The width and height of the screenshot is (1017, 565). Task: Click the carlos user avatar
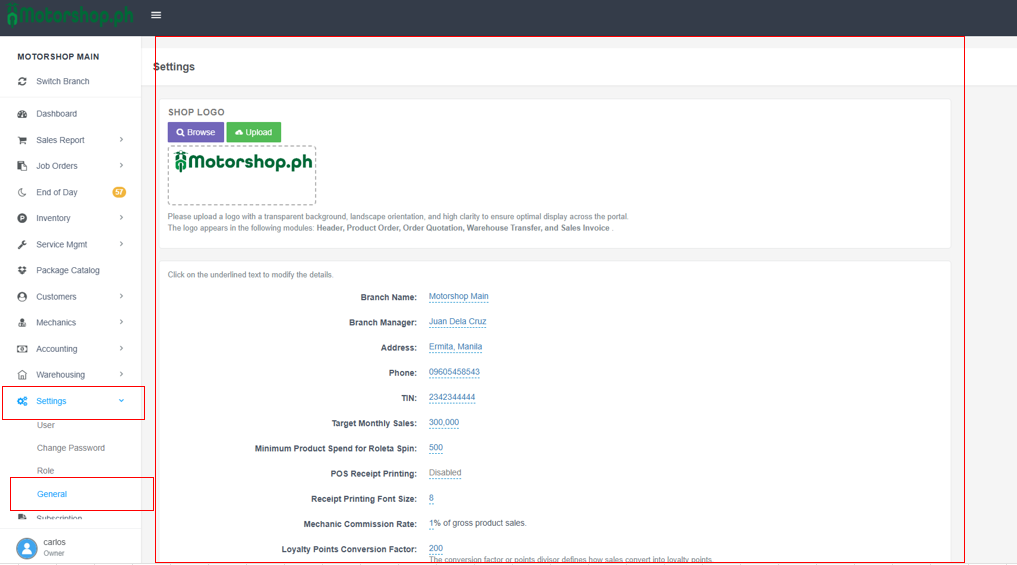(26, 547)
